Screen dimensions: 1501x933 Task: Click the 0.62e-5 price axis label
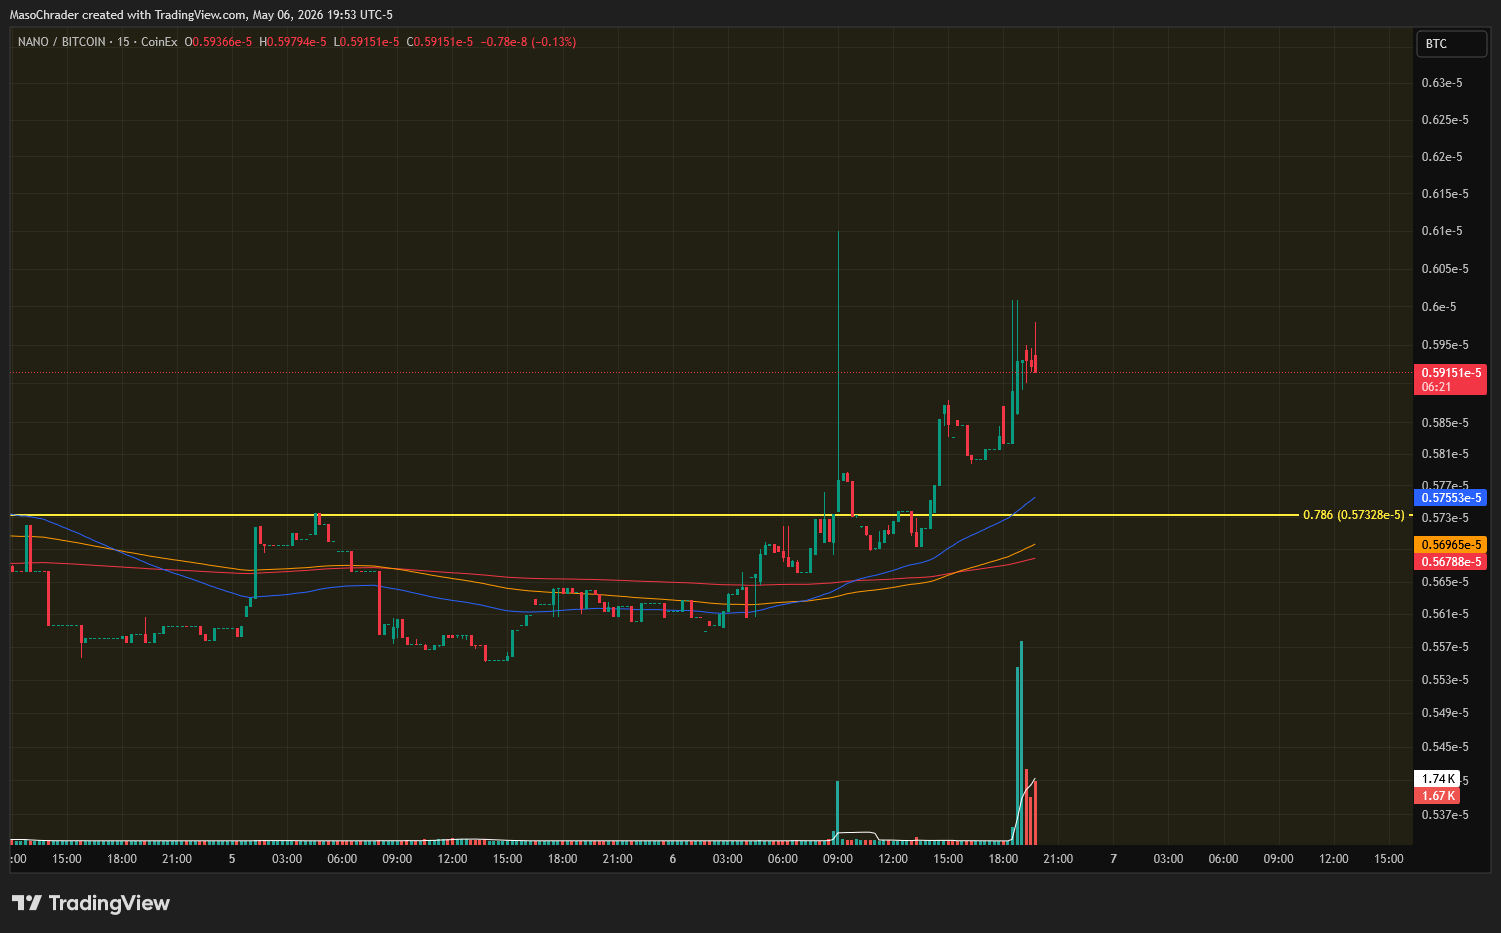click(x=1442, y=157)
